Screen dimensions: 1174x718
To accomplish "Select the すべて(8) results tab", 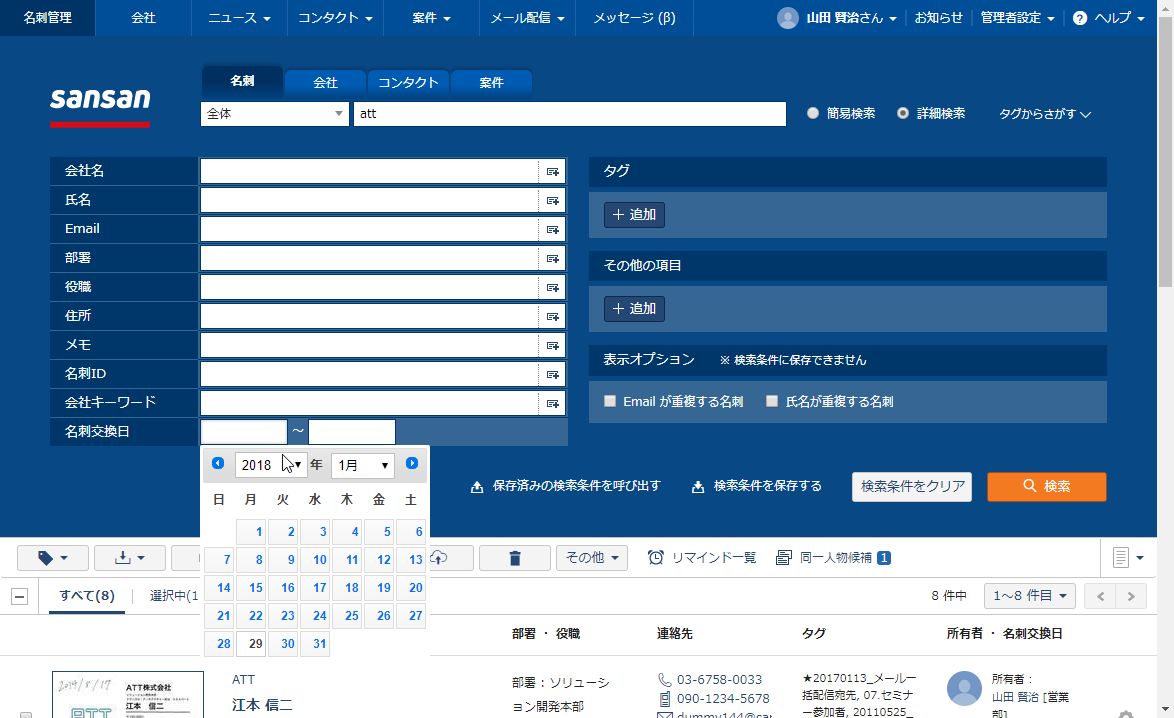I will point(87,596).
